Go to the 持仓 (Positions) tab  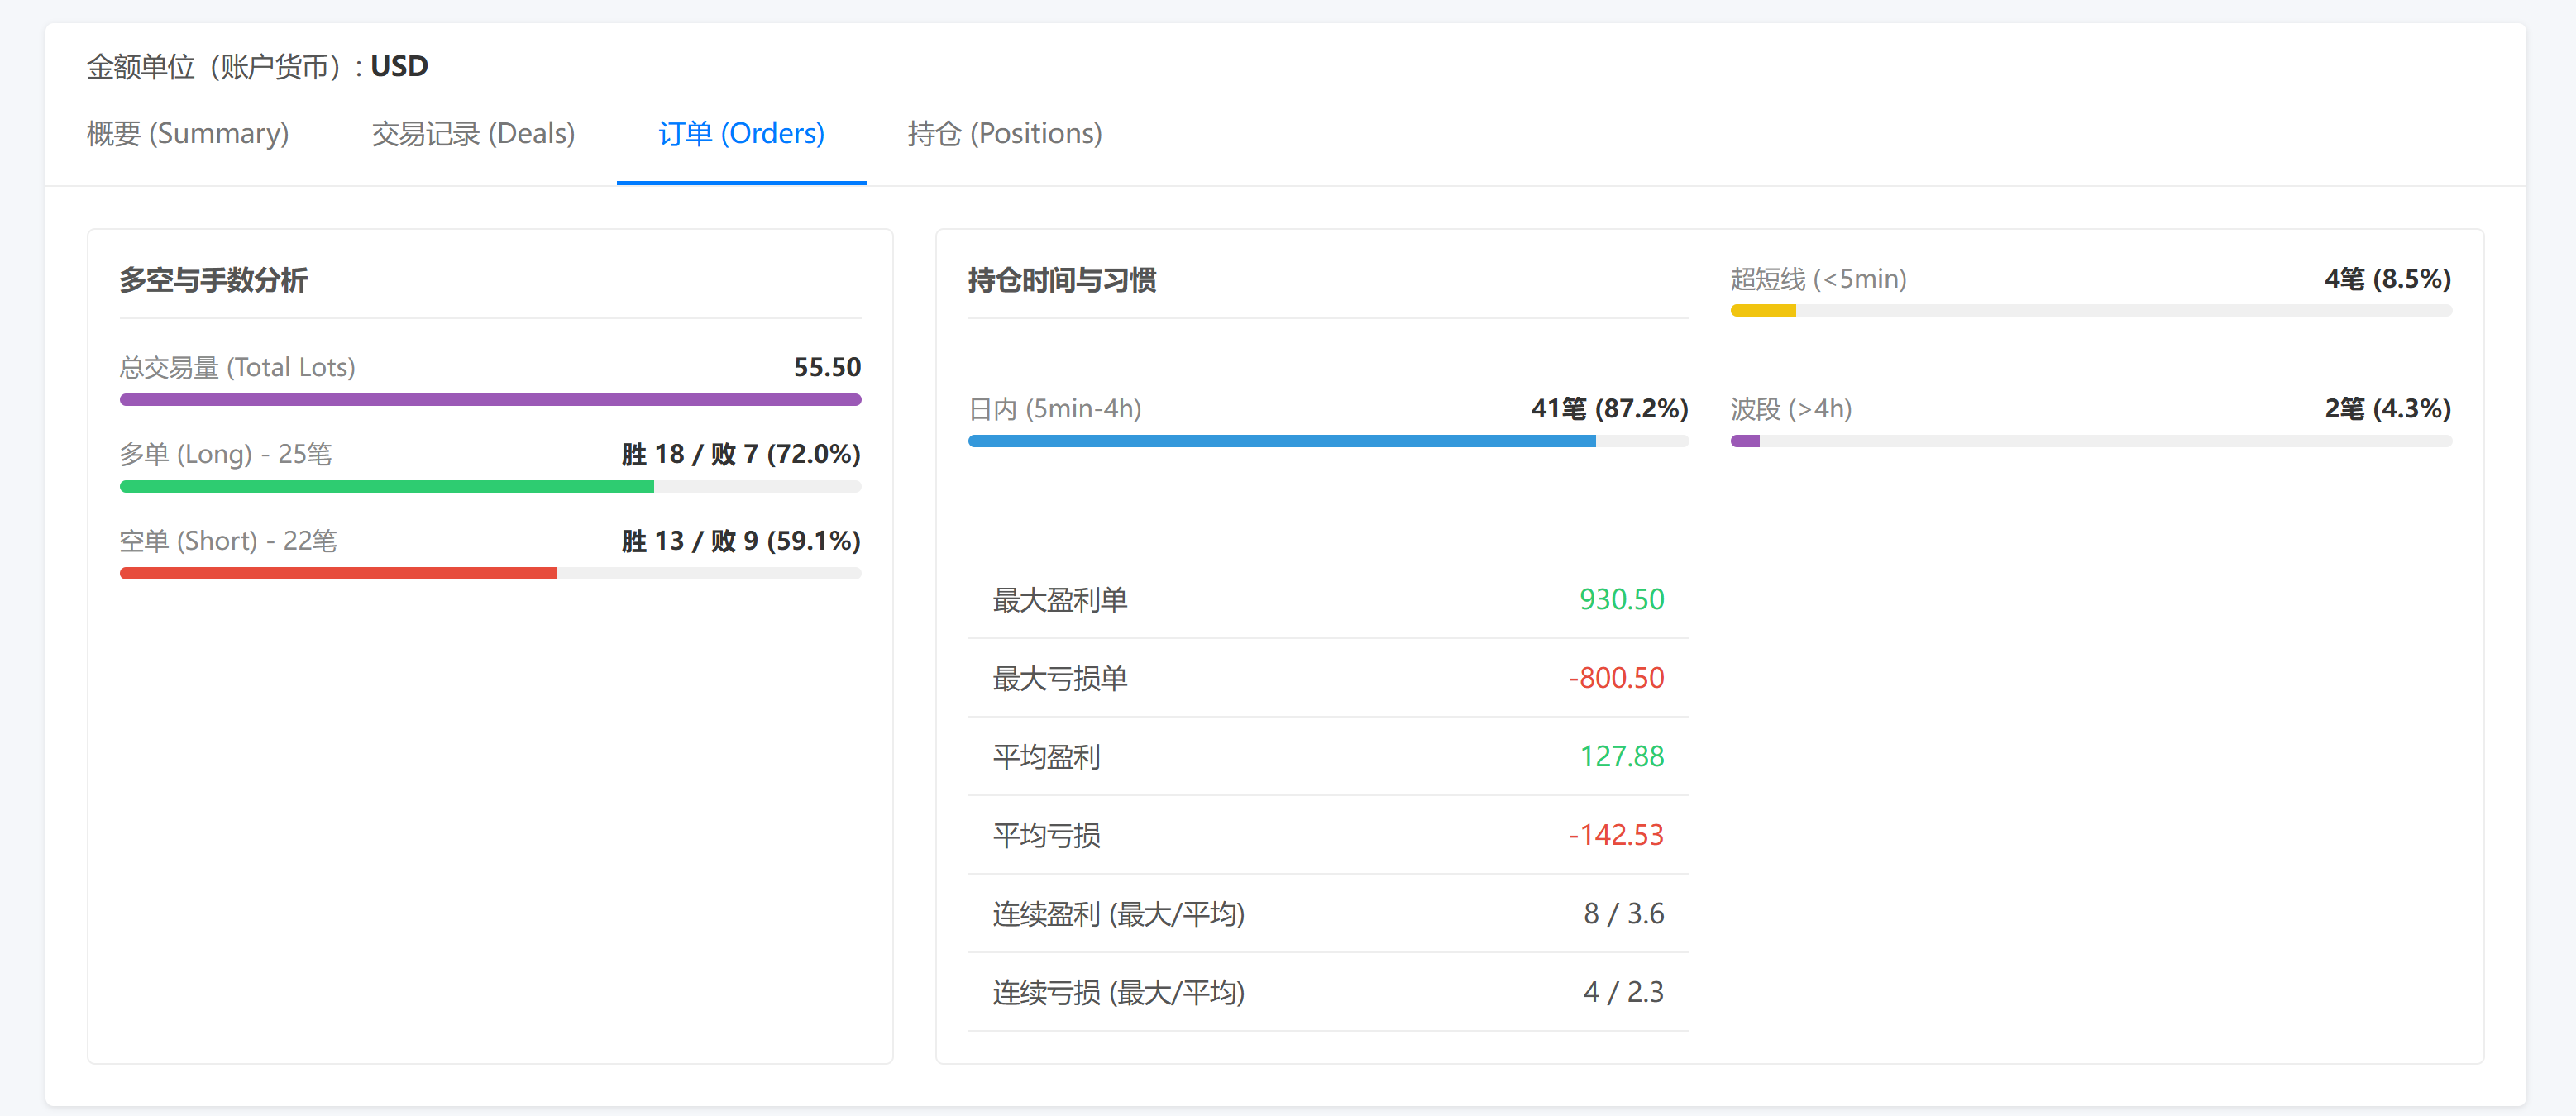1004,133
